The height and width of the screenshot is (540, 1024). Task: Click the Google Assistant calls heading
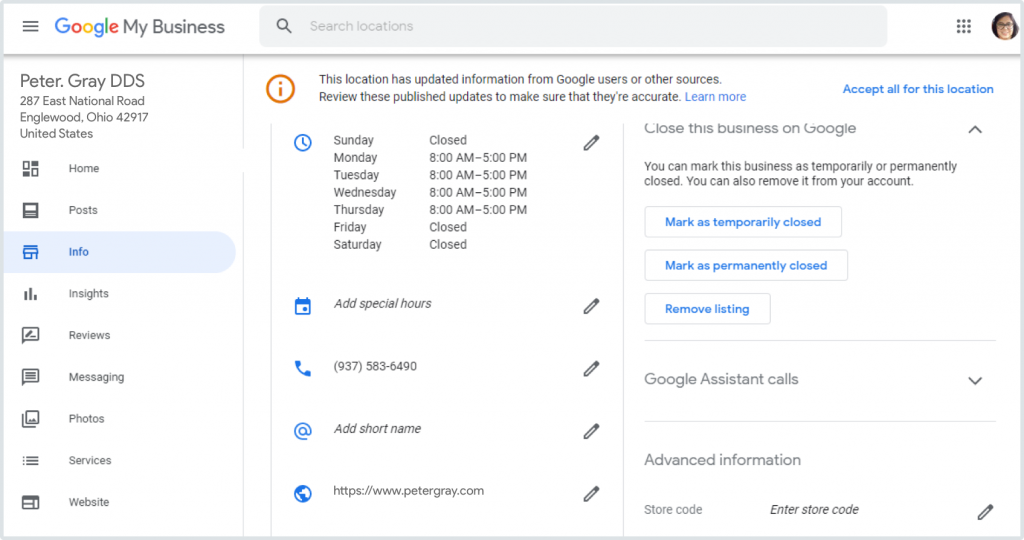(721, 379)
